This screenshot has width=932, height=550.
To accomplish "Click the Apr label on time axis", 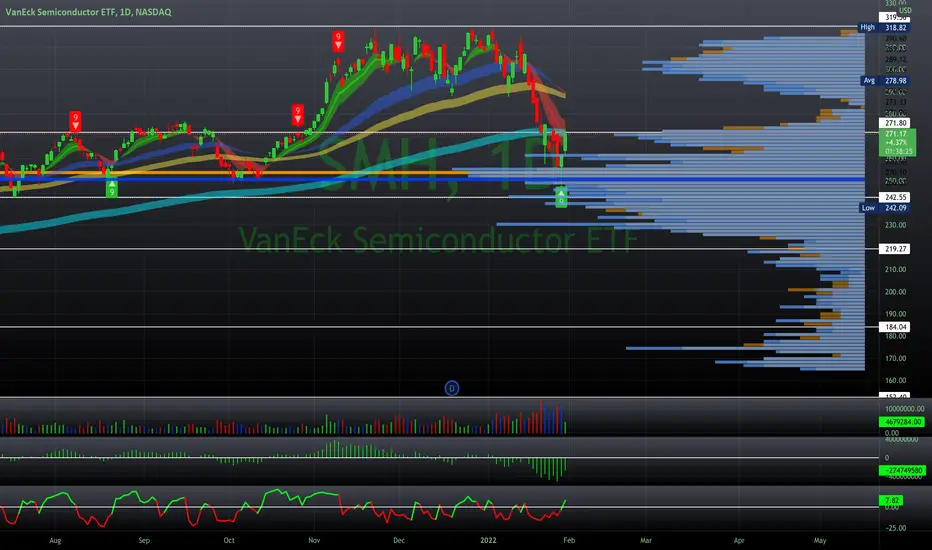I will (739, 540).
